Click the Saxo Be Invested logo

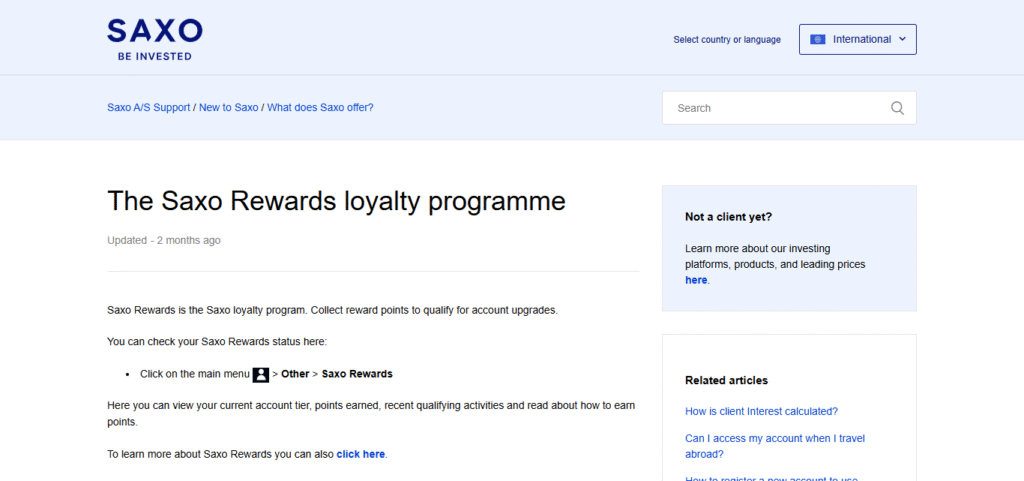(155, 39)
